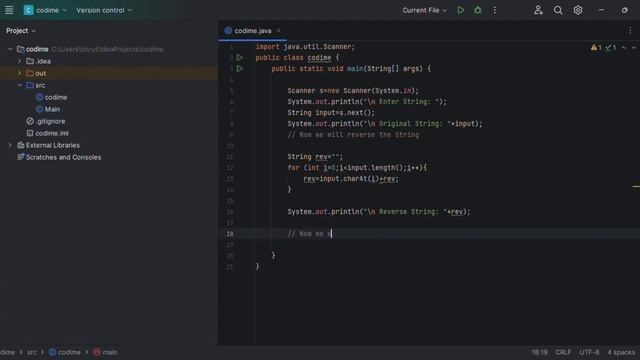Minimize the IDE window
The width and height of the screenshot is (640, 360).
pos(601,10)
